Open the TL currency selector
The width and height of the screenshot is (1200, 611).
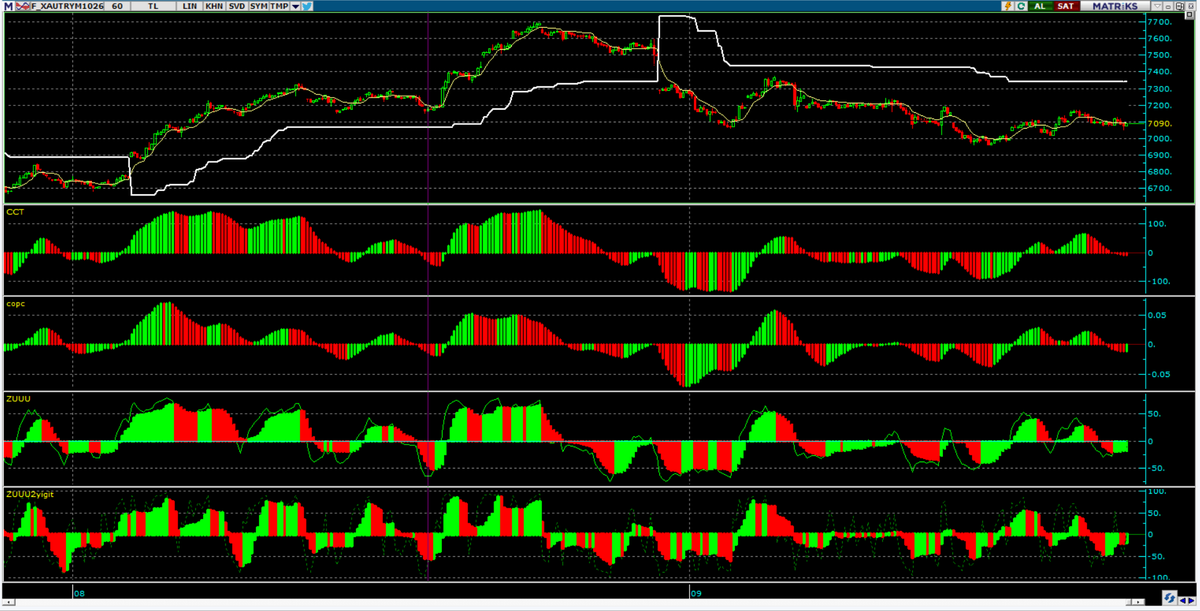coord(151,6)
